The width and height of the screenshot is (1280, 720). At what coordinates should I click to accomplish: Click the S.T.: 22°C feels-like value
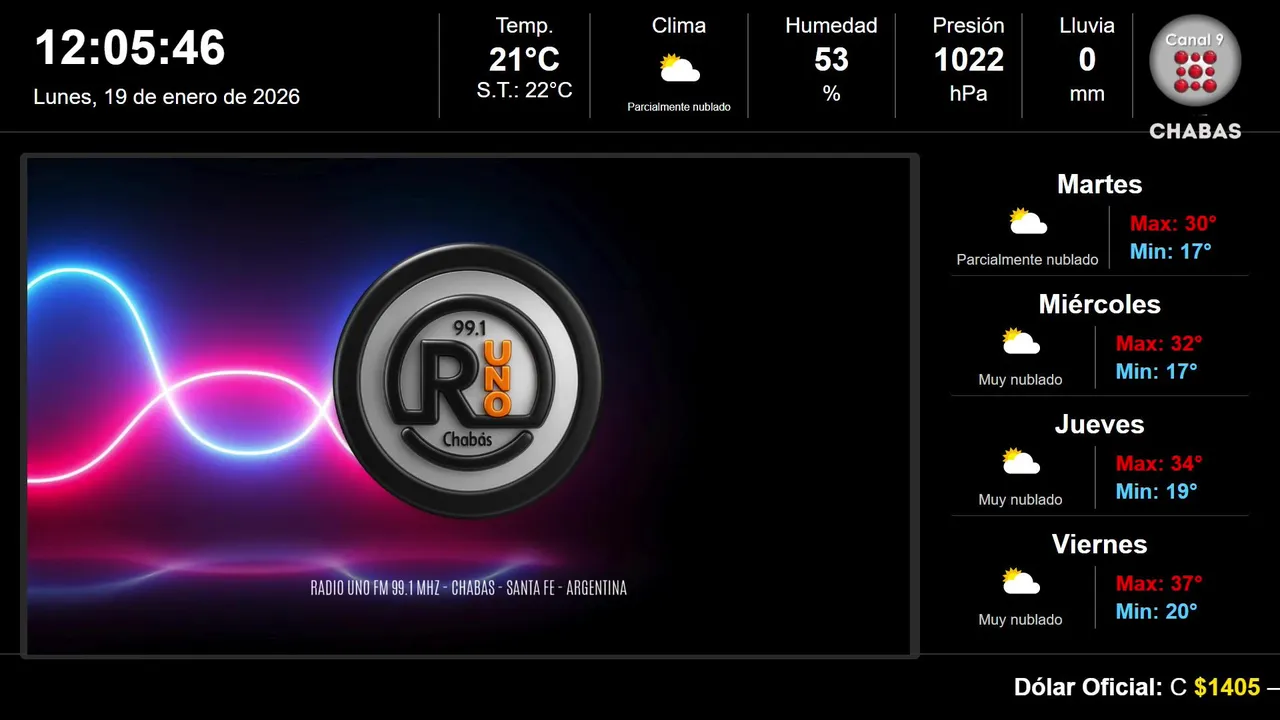pyautogui.click(x=524, y=90)
